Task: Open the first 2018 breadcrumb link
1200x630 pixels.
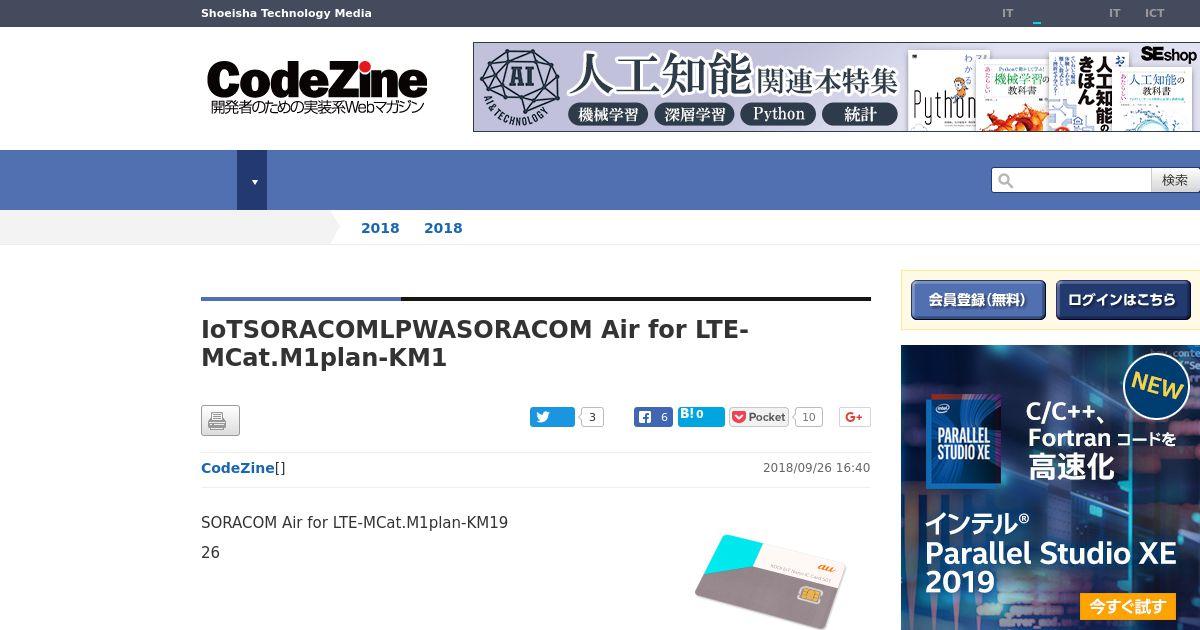Action: 380,228
